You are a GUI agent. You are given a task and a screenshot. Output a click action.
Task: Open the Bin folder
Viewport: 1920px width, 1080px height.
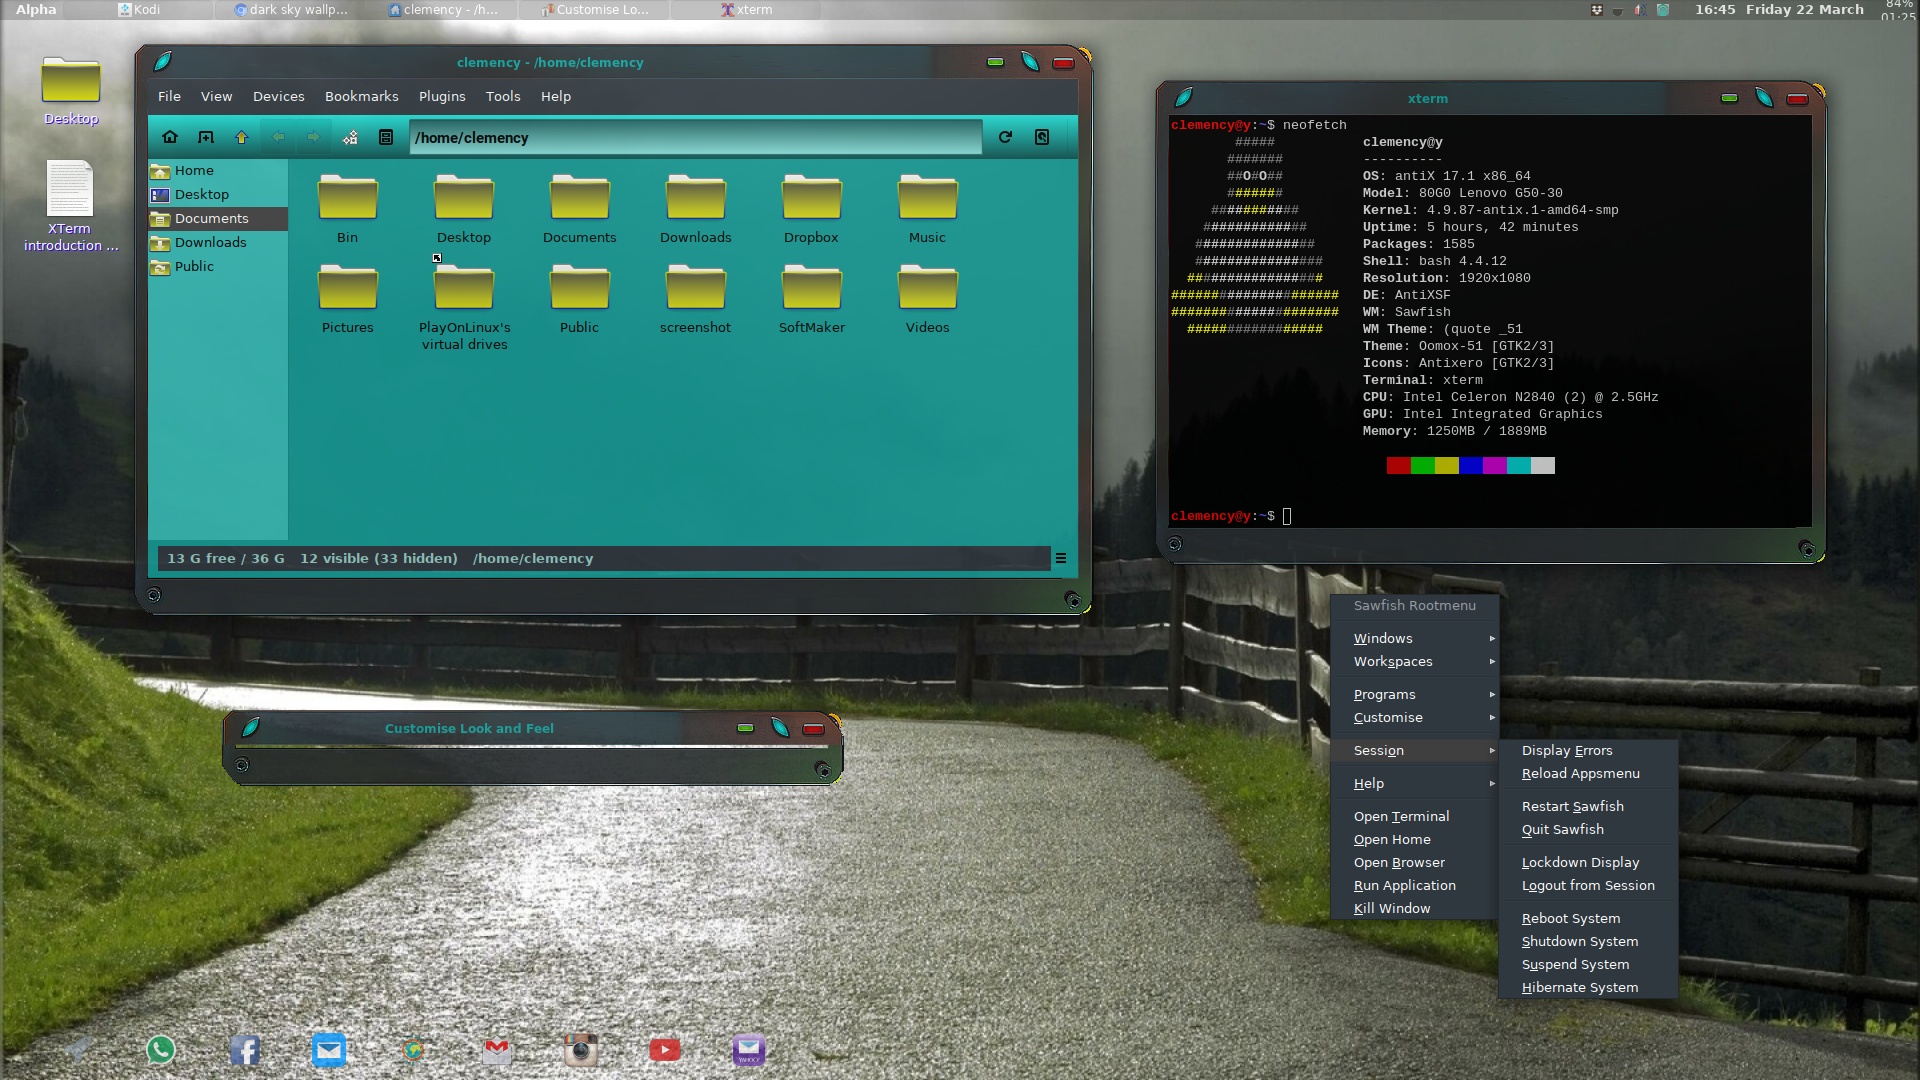[x=347, y=209]
